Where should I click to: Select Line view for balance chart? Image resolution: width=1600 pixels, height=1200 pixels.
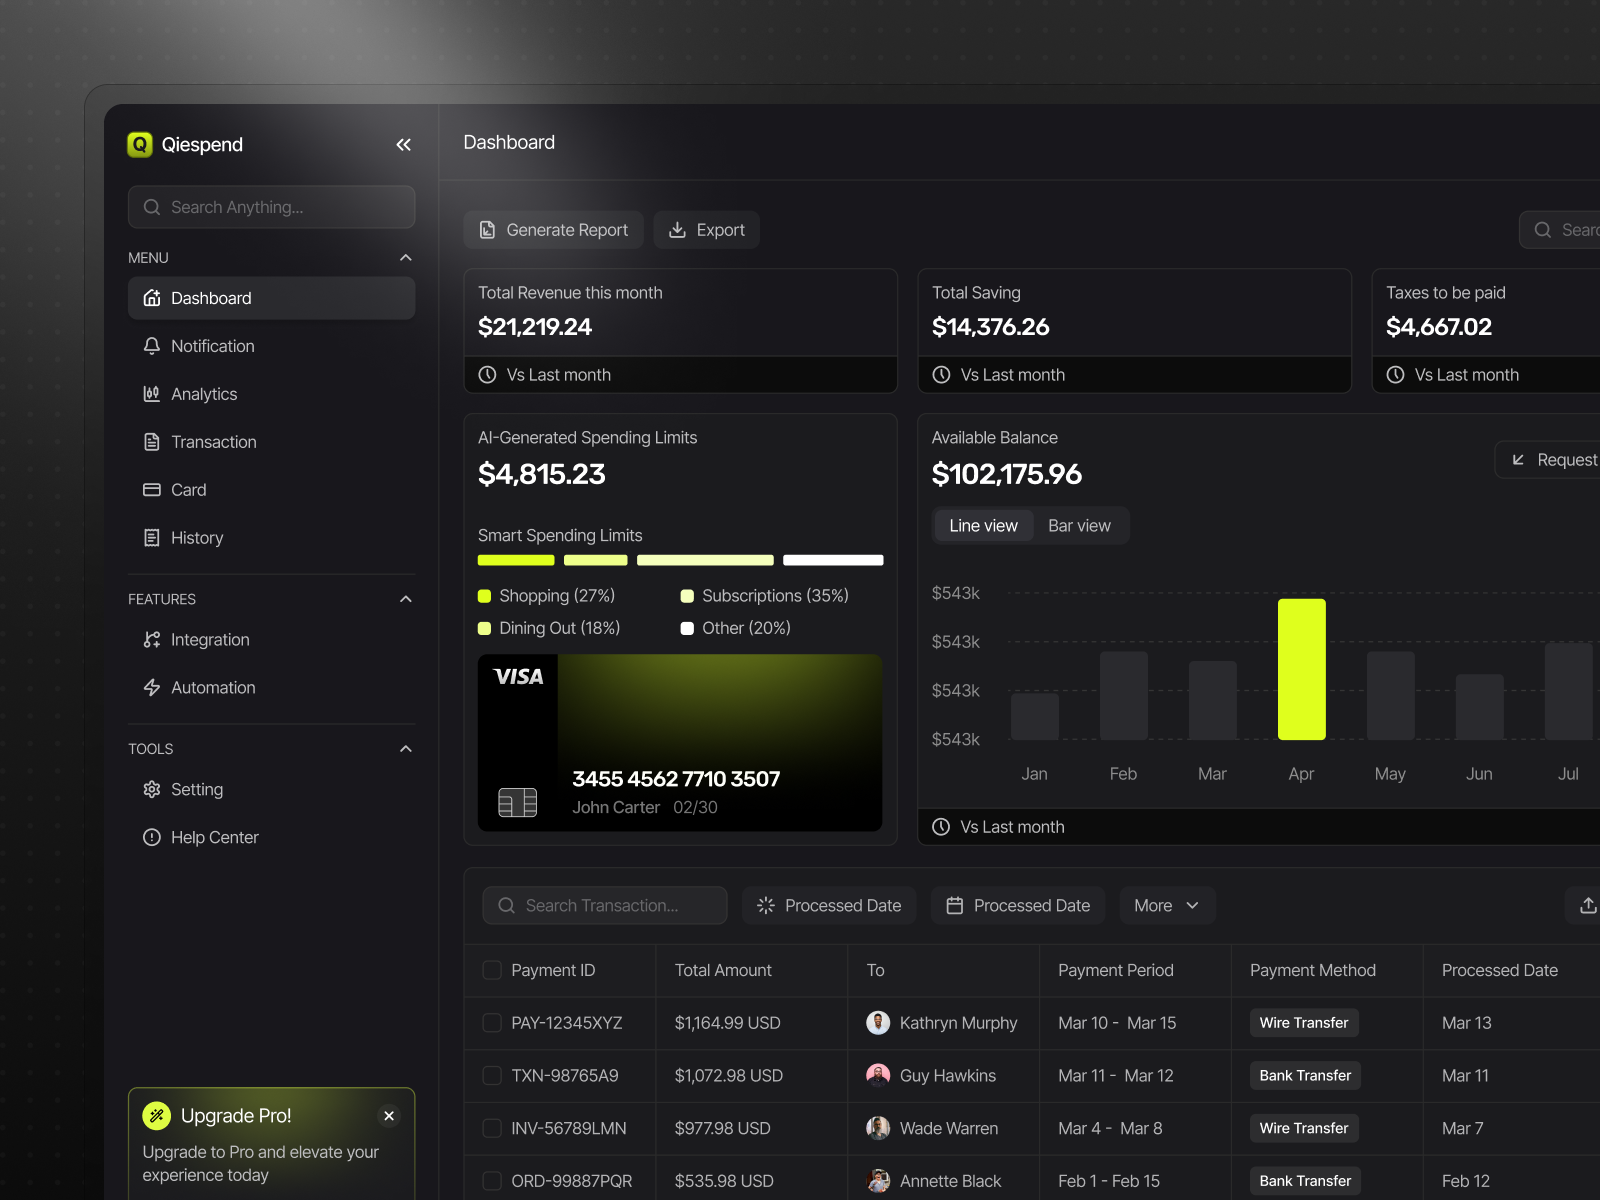[983, 525]
